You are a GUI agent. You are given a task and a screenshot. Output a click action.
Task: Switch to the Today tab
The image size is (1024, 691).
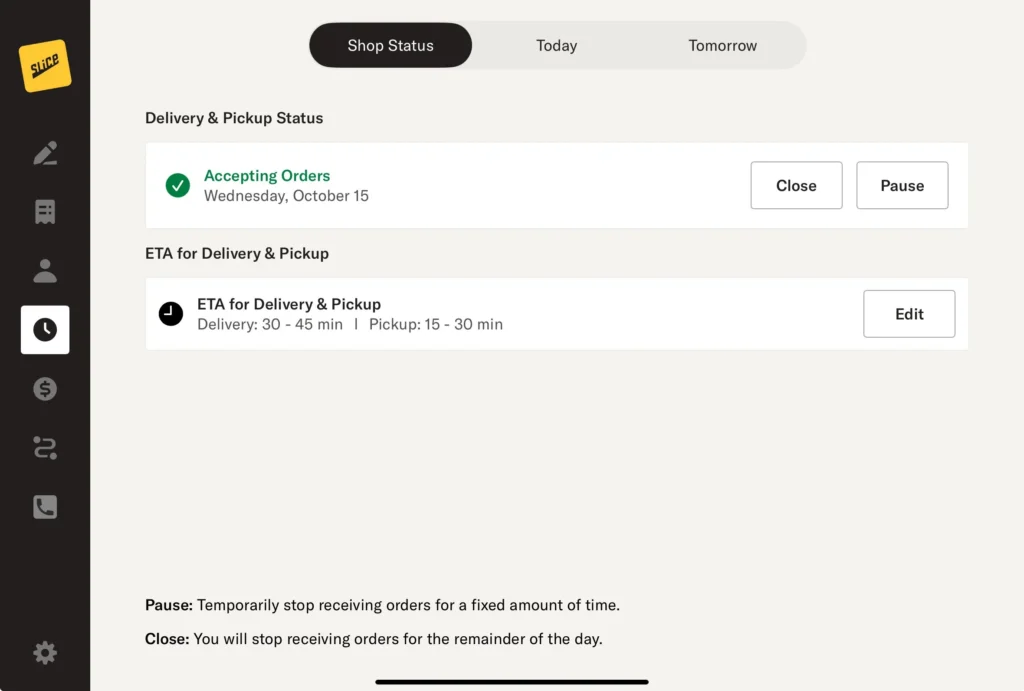(x=556, y=46)
